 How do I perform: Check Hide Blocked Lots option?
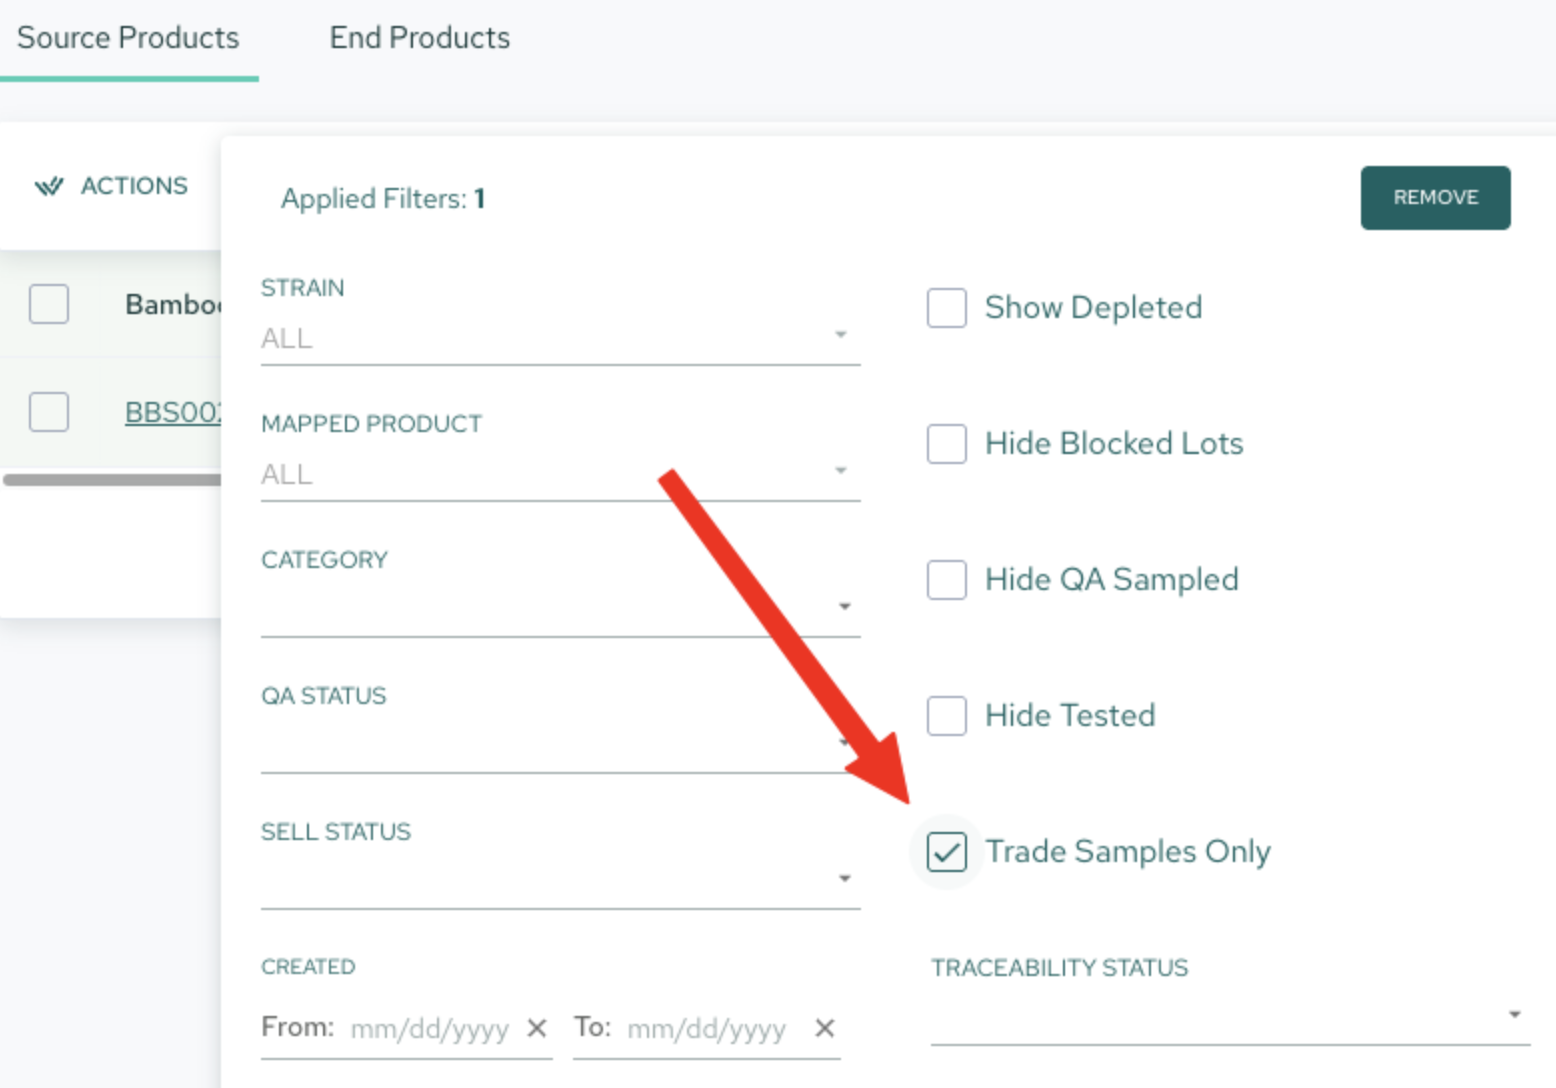click(x=946, y=443)
